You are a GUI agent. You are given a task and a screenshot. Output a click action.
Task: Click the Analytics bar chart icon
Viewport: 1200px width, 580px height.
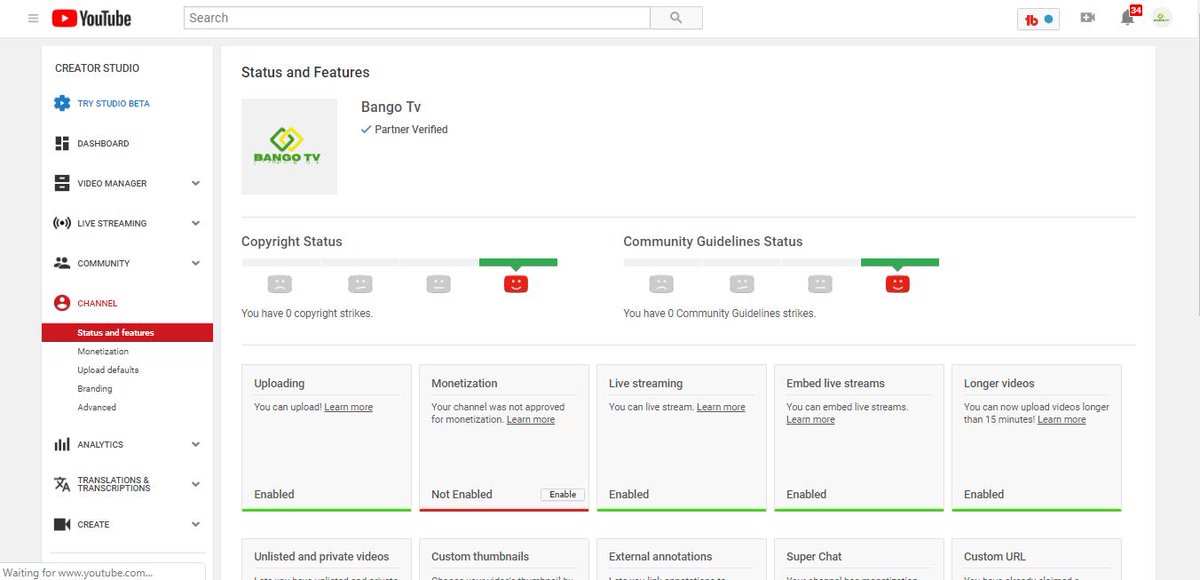coord(62,444)
